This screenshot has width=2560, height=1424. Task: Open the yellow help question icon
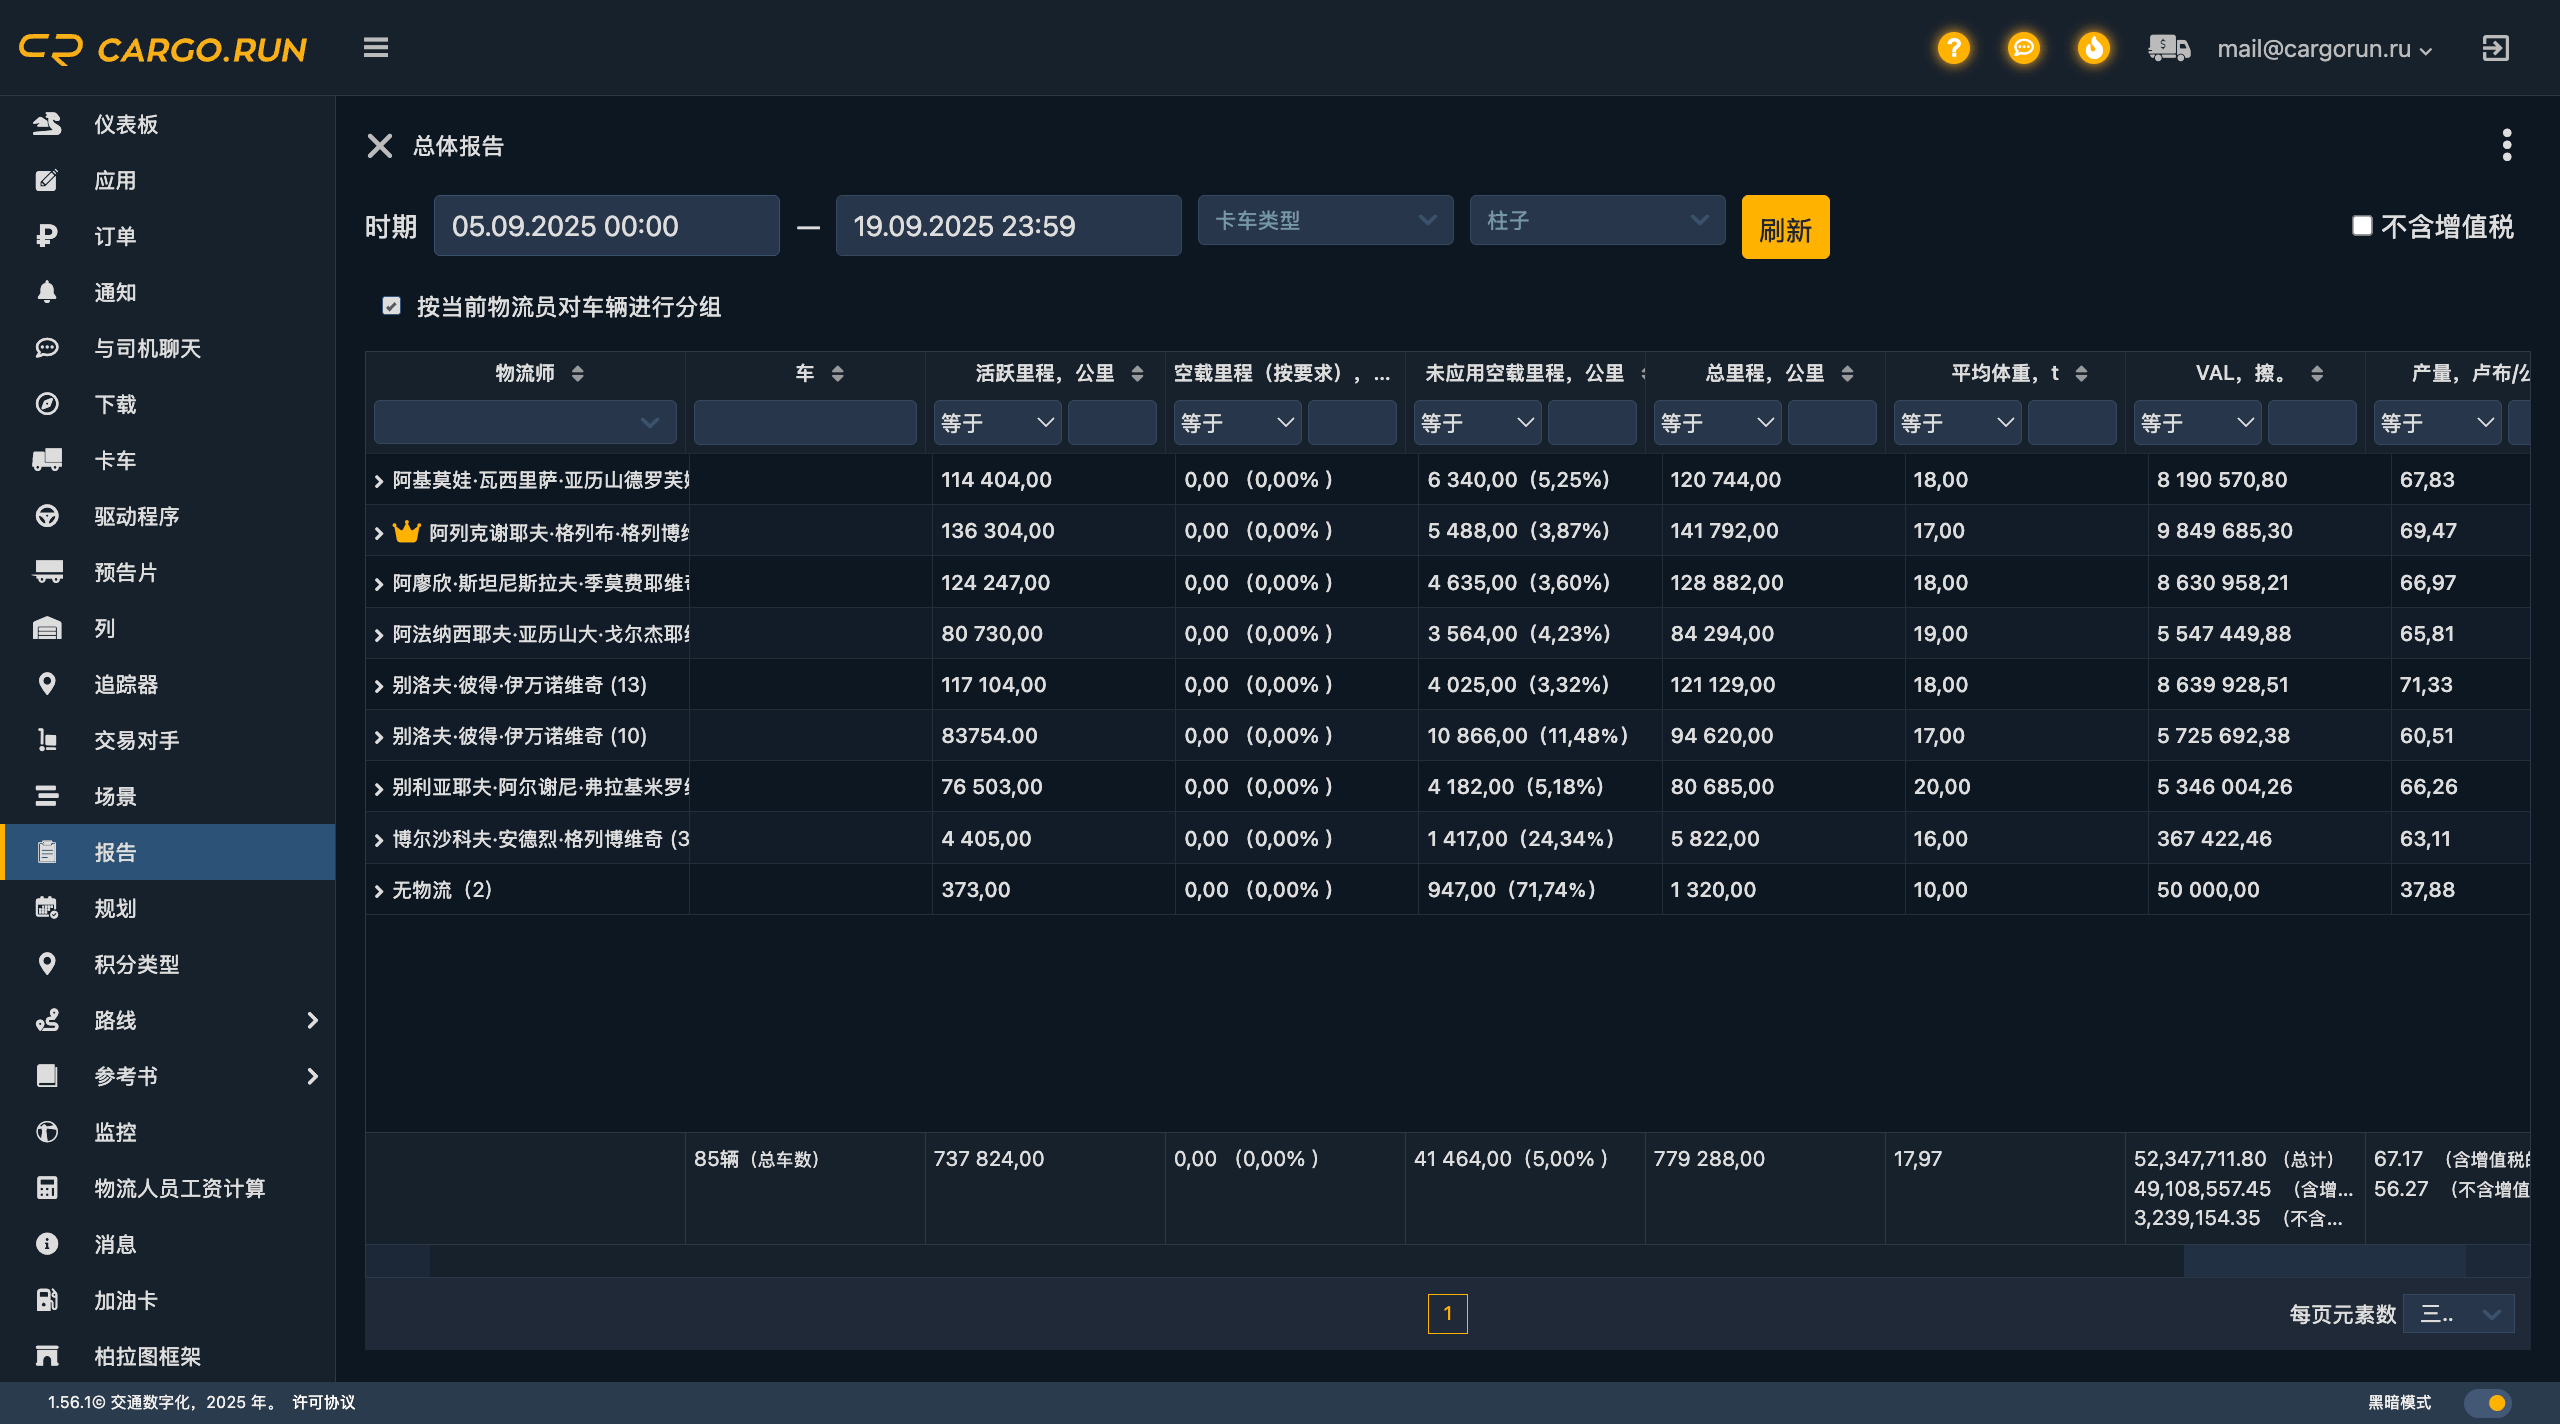(1953, 48)
